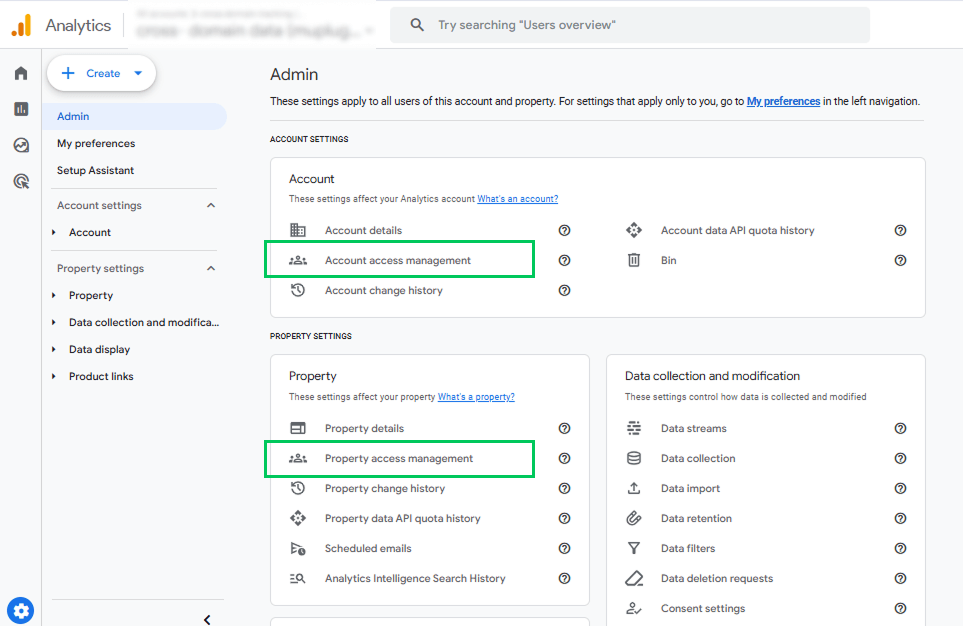Click the Consent settings icon
Screen dimensions: 963x626
click(634, 609)
